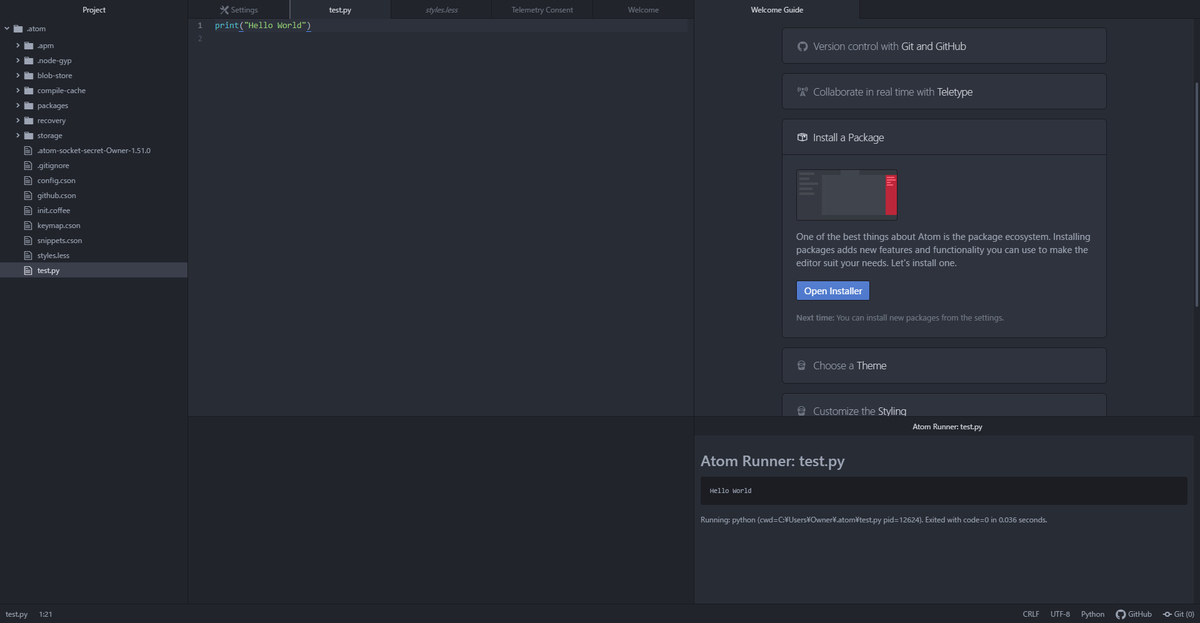This screenshot has width=1200, height=623.
Task: Click the Install a Package preview thumbnail
Action: coord(847,194)
